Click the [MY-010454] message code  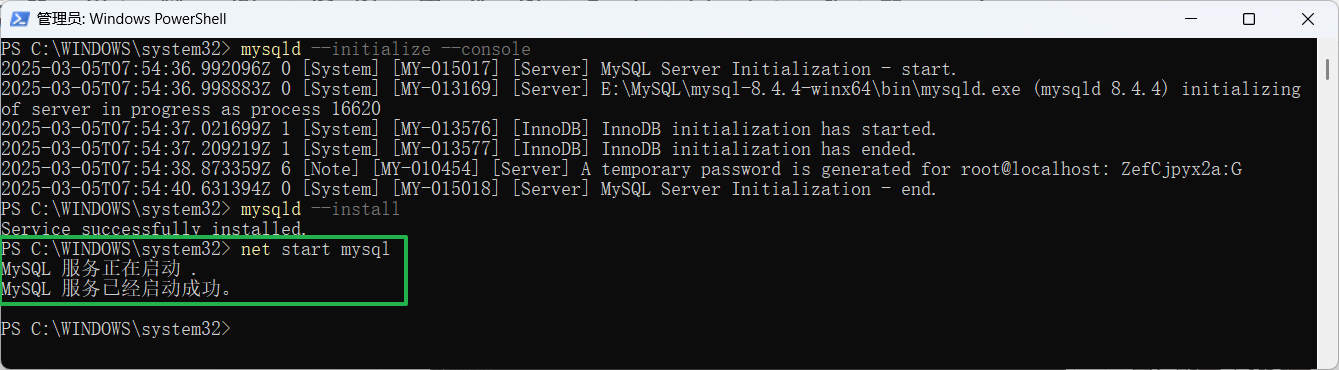click(425, 169)
